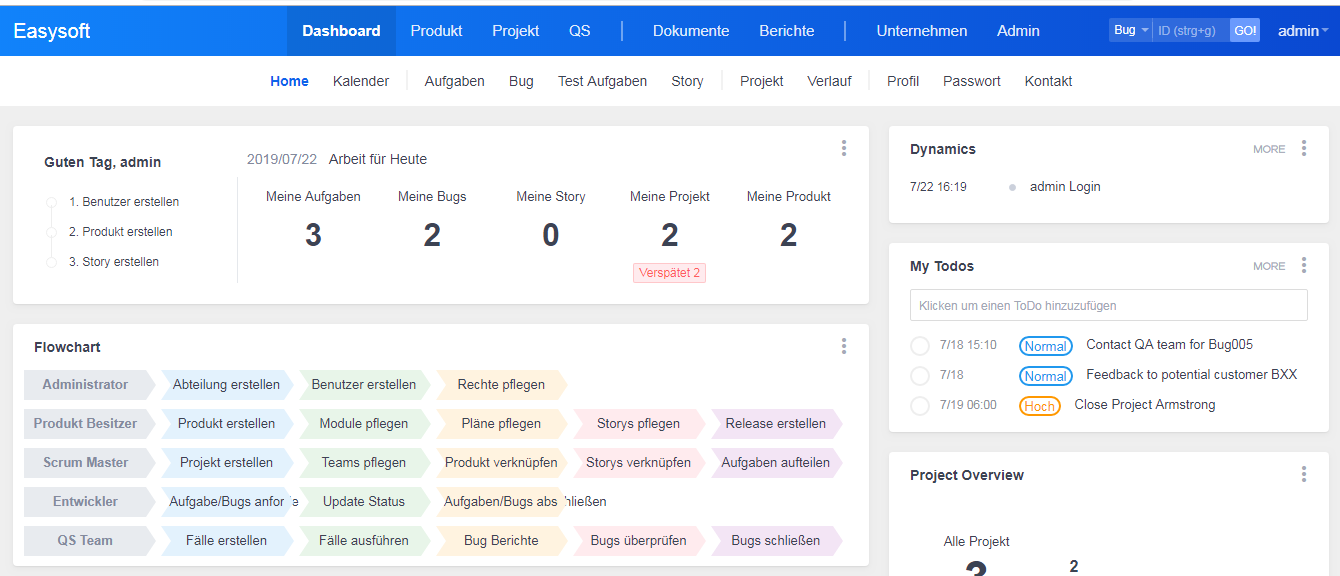Image resolution: width=1340 pixels, height=576 pixels.
Task: Open the welcome panel three-dot menu
Action: click(844, 148)
